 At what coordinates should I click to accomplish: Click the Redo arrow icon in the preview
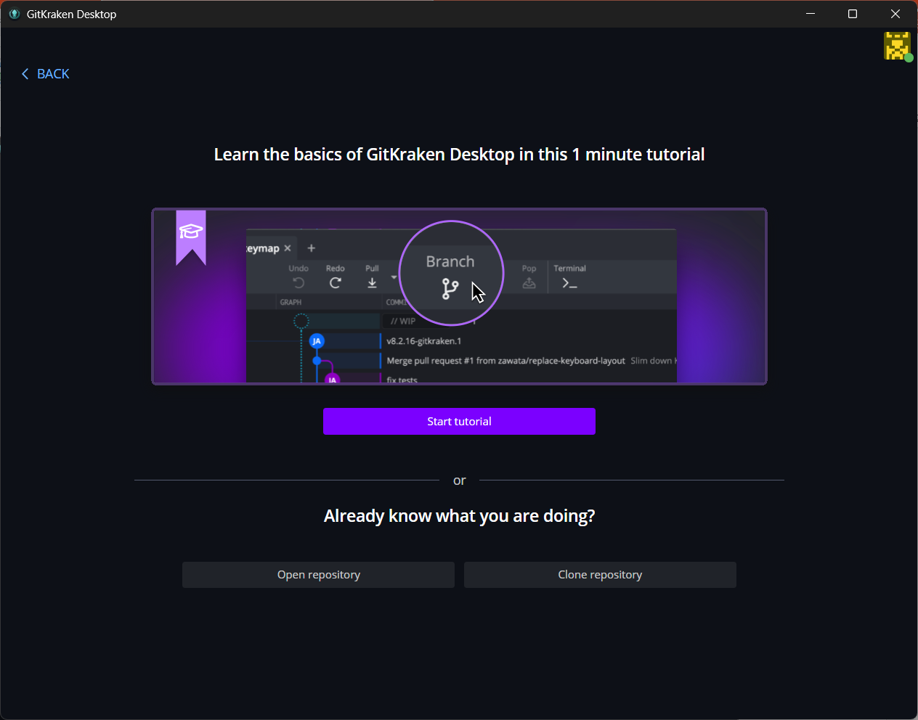335,283
